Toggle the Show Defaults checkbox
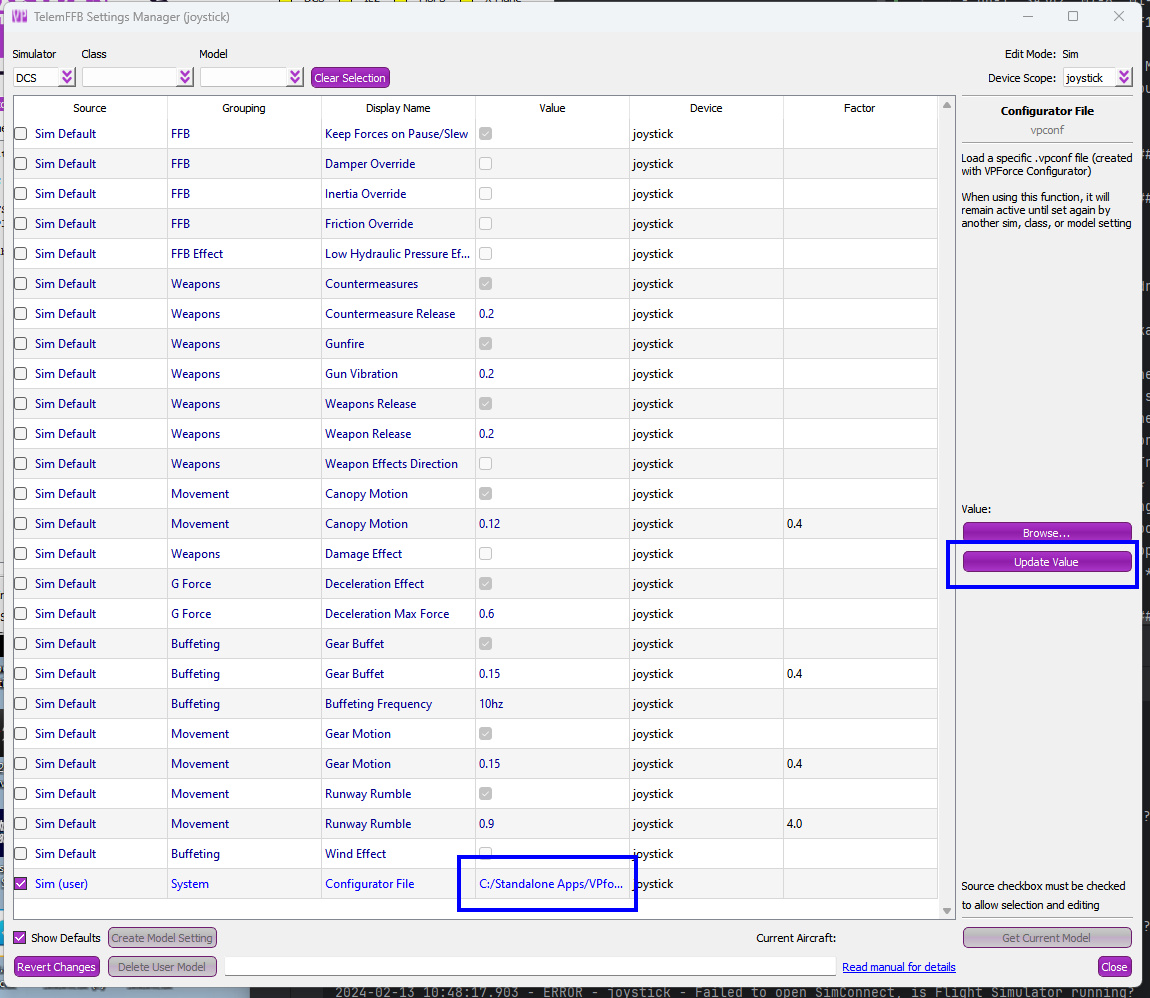The width and height of the screenshot is (1150, 998). (20, 938)
